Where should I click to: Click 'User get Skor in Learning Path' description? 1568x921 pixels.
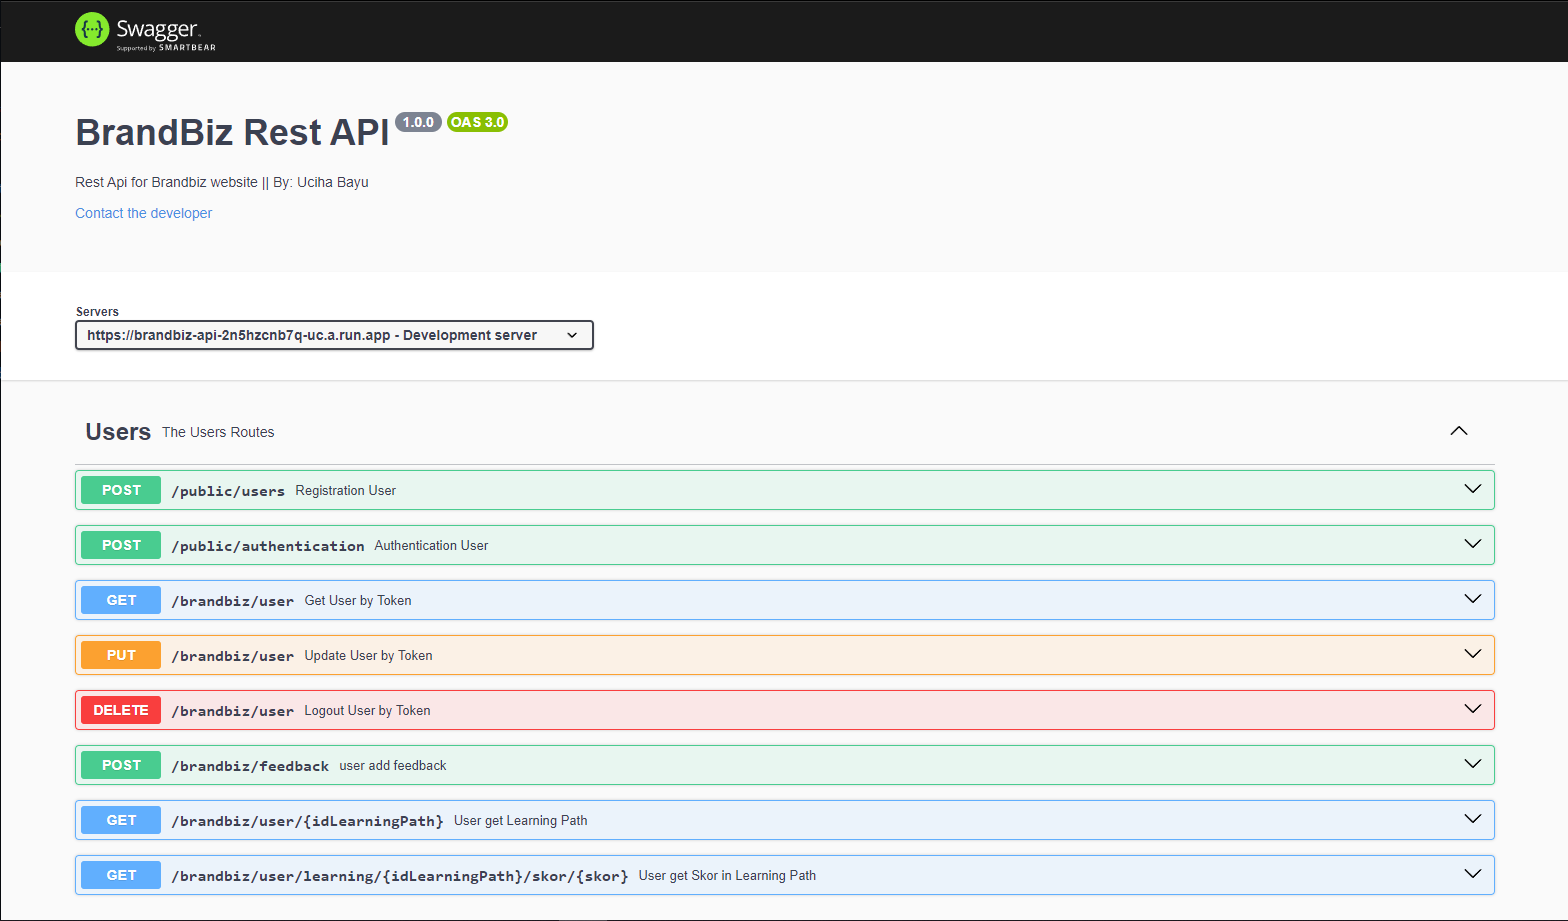[x=727, y=875]
